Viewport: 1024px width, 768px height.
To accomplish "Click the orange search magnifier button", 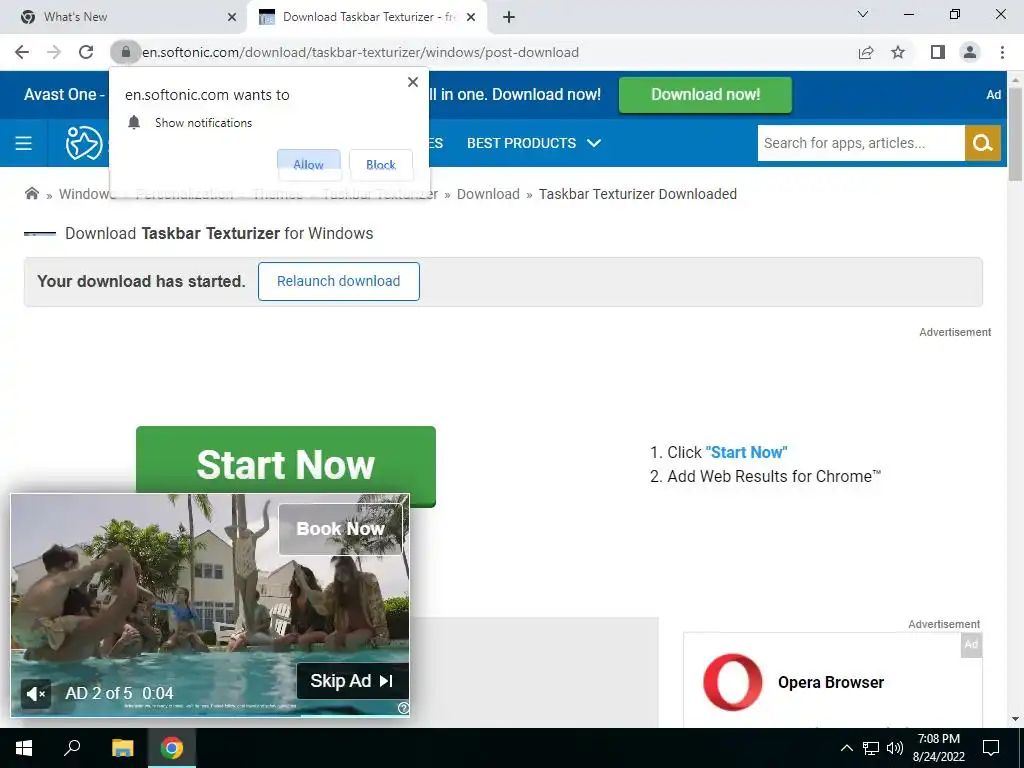I will pyautogui.click(x=982, y=143).
